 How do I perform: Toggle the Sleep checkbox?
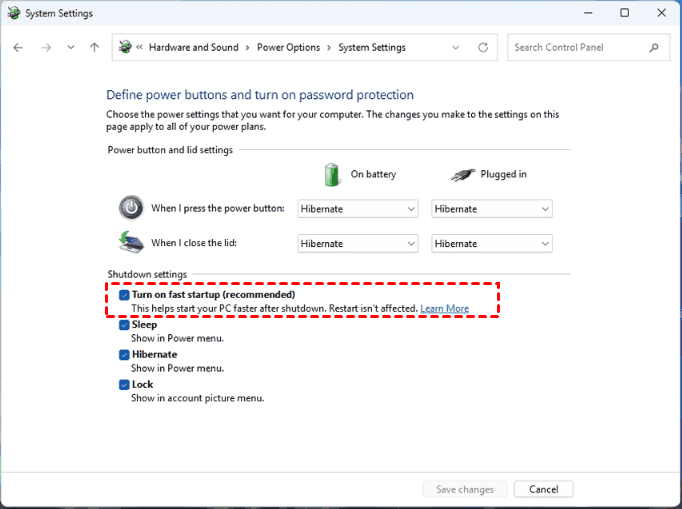pos(124,325)
